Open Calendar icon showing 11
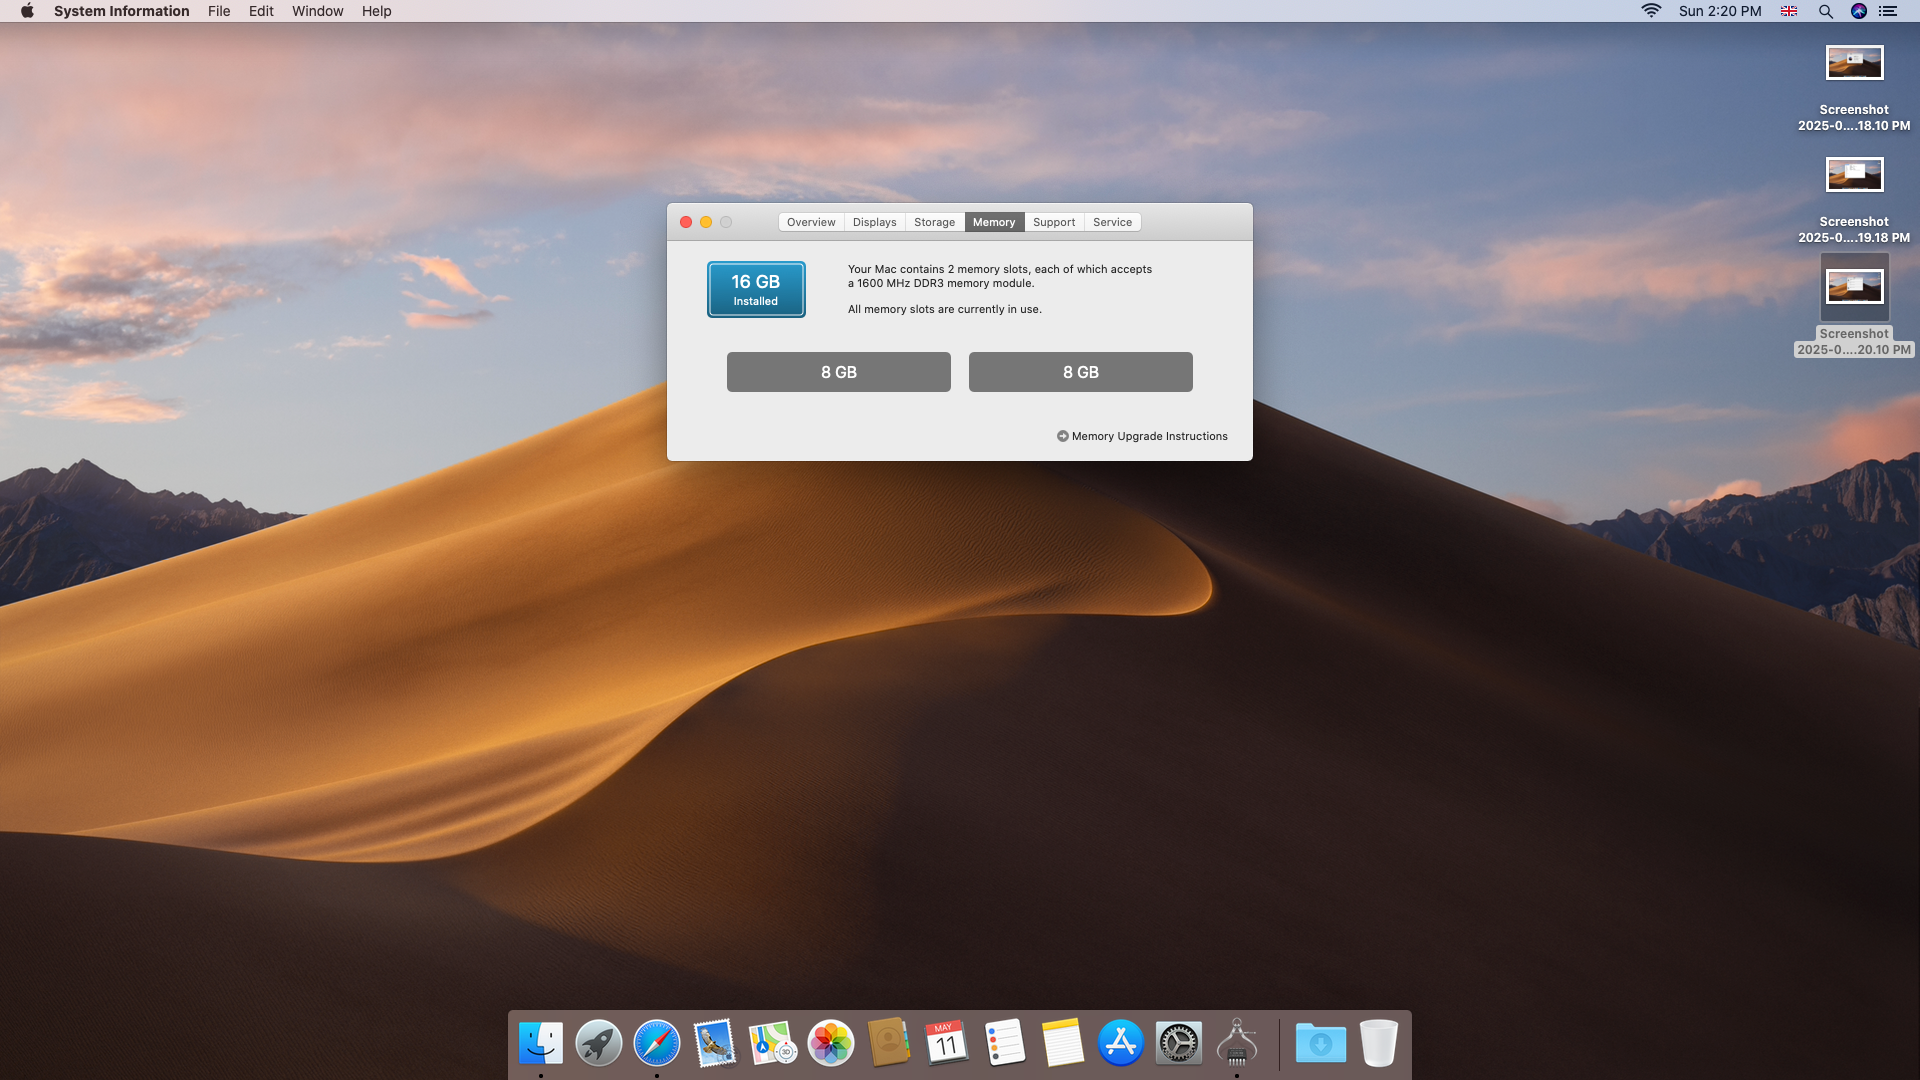 (947, 1043)
